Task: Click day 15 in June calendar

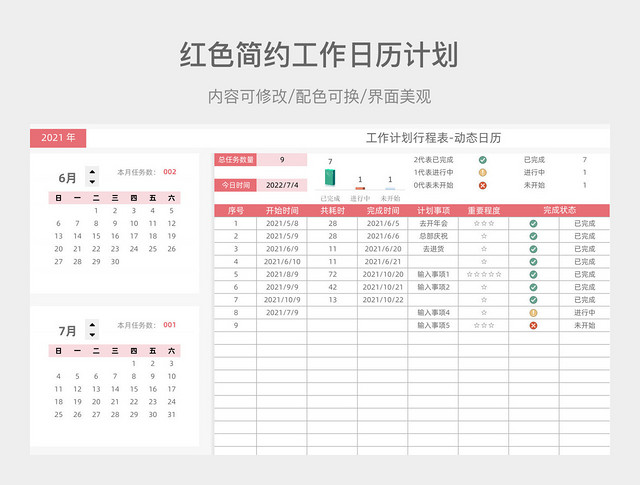Action: (x=96, y=236)
